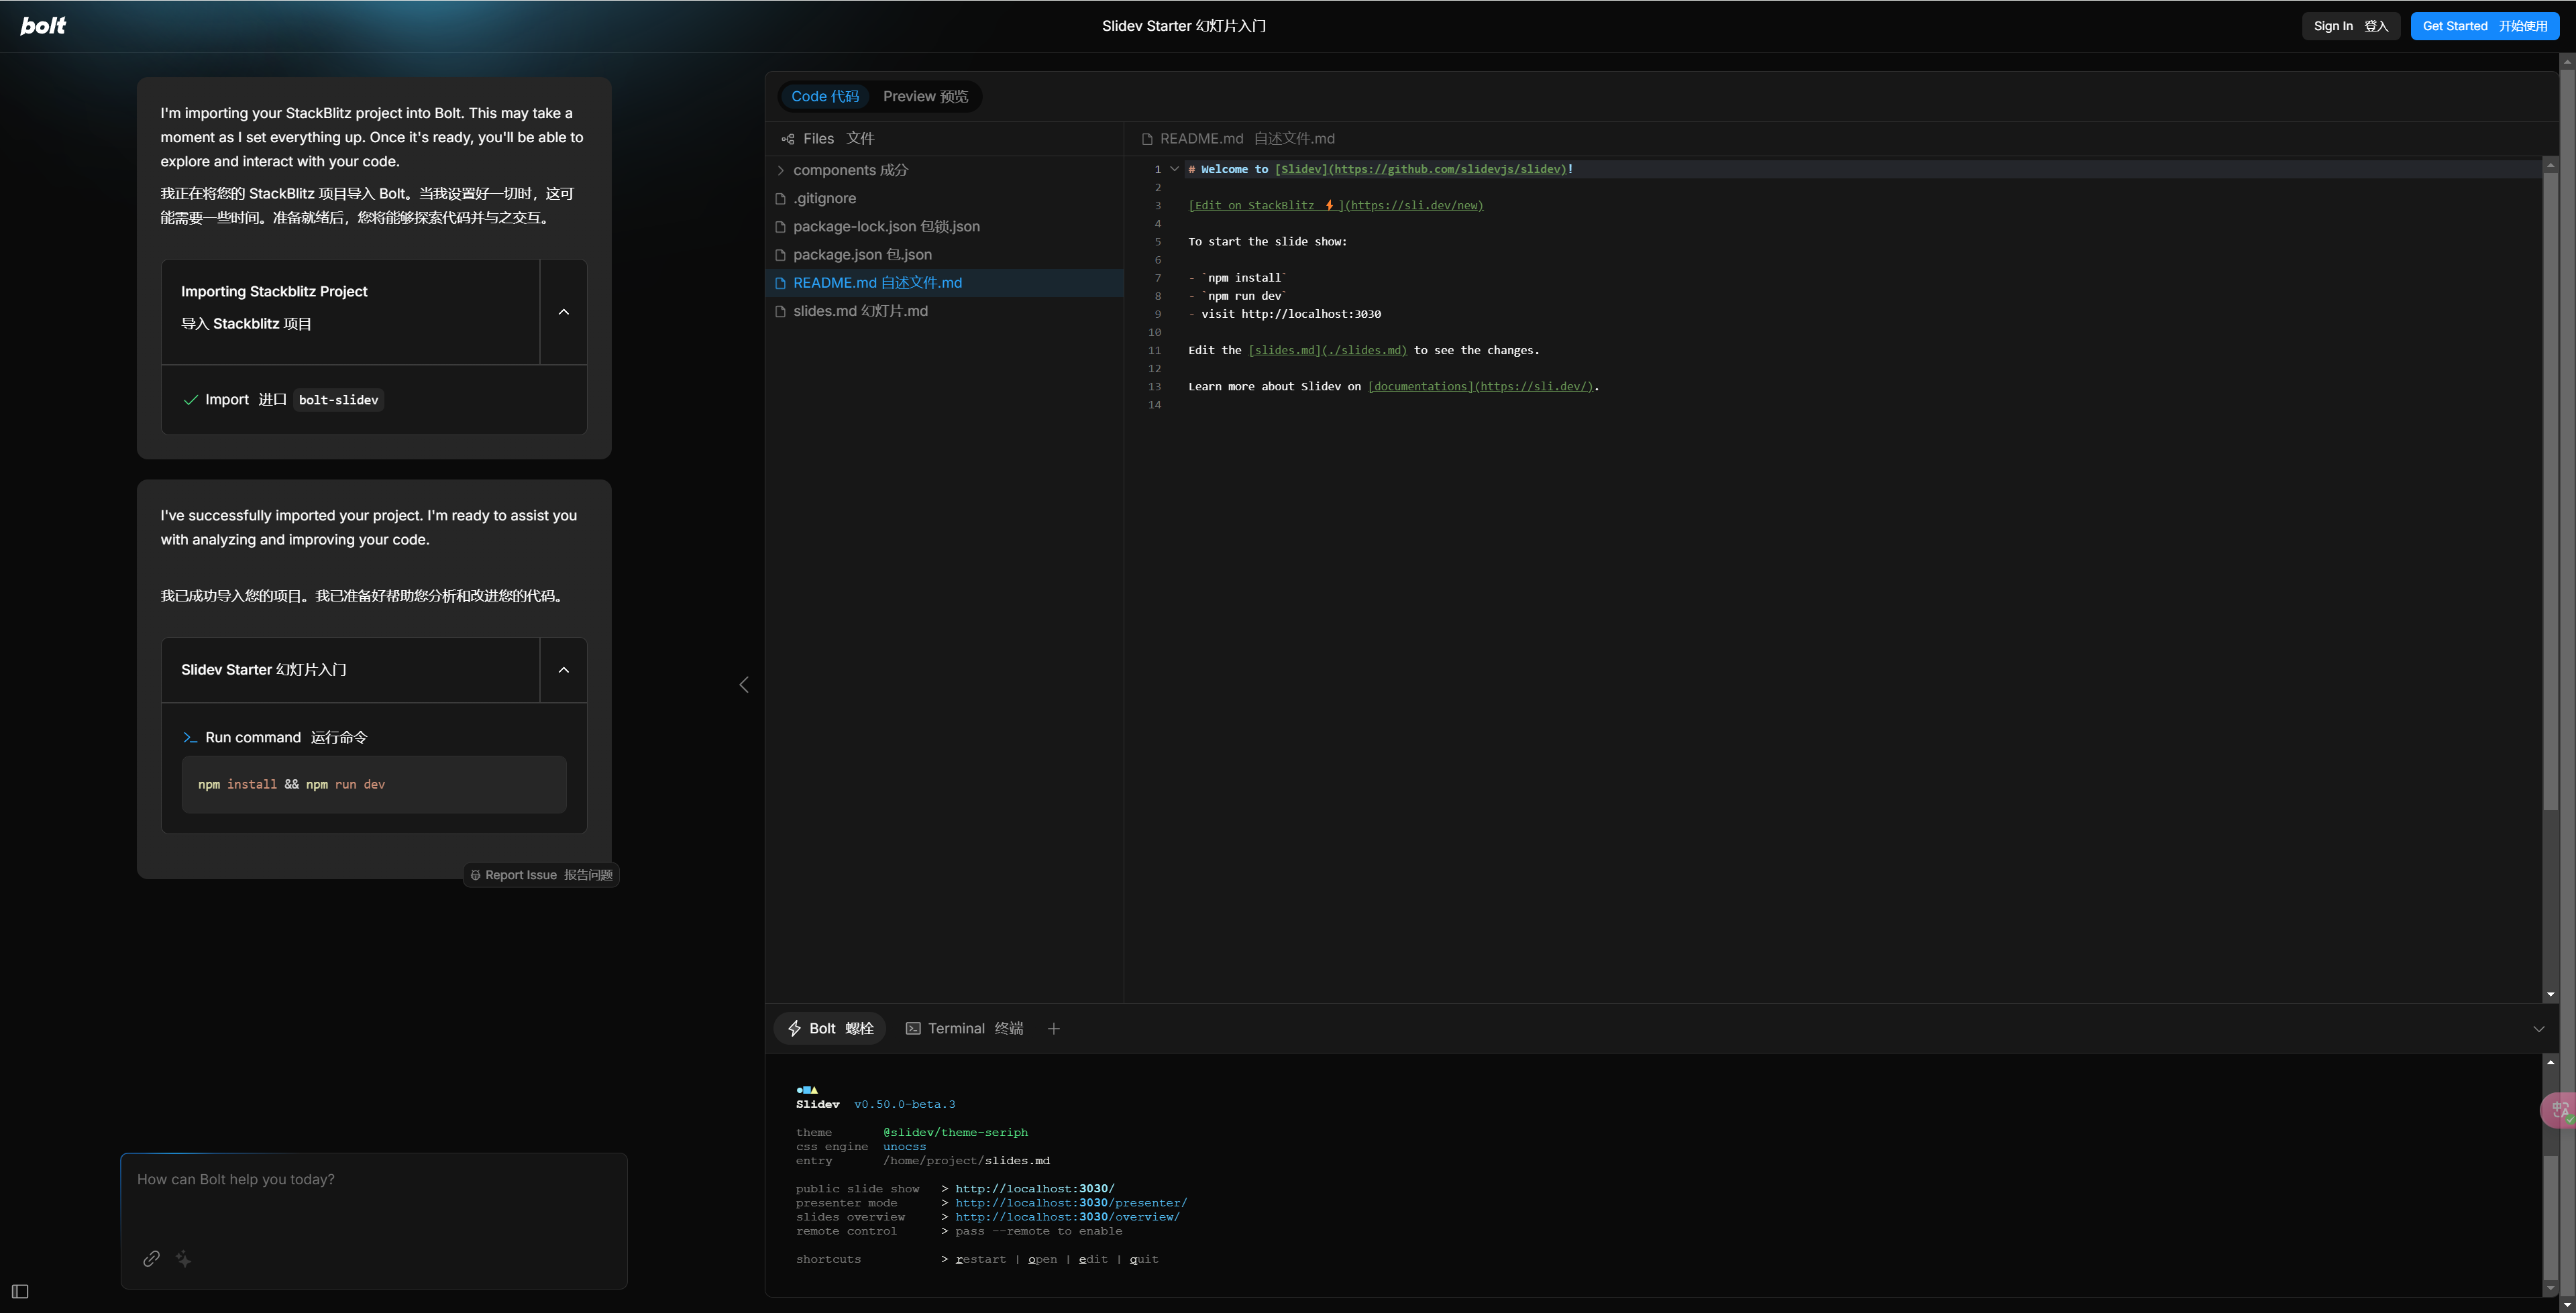Collapse the terminal panel with chevron
Screen dimensions: 2576x1313
coord(2539,1029)
